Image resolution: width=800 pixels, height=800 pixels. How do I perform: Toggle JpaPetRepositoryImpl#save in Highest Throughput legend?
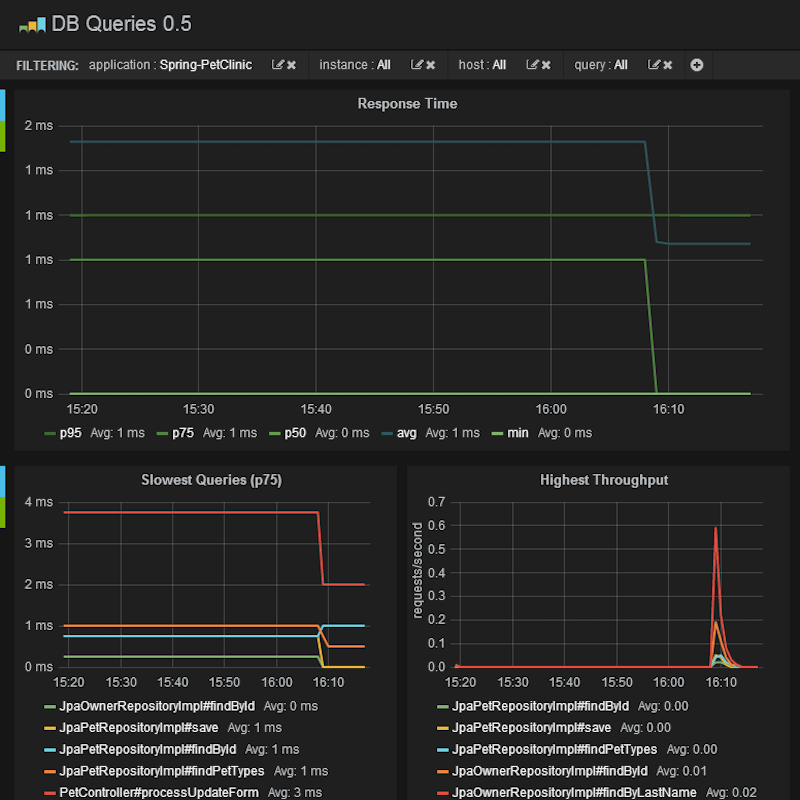(x=531, y=728)
